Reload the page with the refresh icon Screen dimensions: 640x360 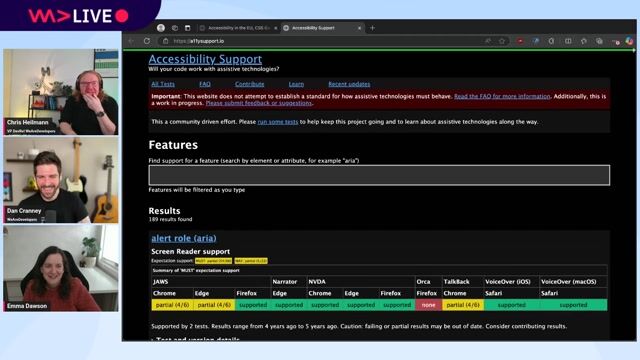tap(147, 41)
